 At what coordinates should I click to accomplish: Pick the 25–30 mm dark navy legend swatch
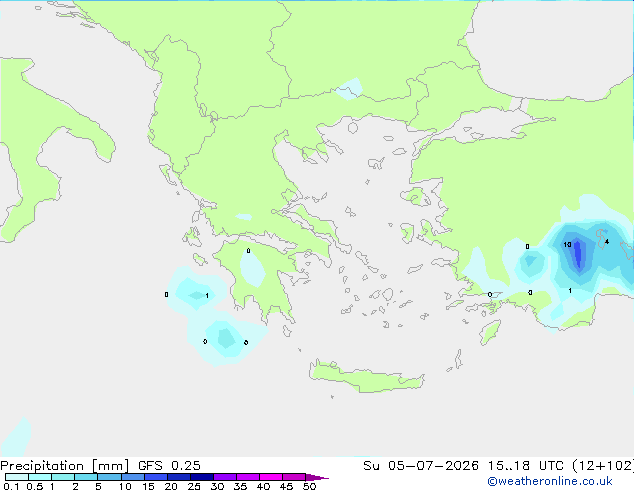[x=202, y=477]
